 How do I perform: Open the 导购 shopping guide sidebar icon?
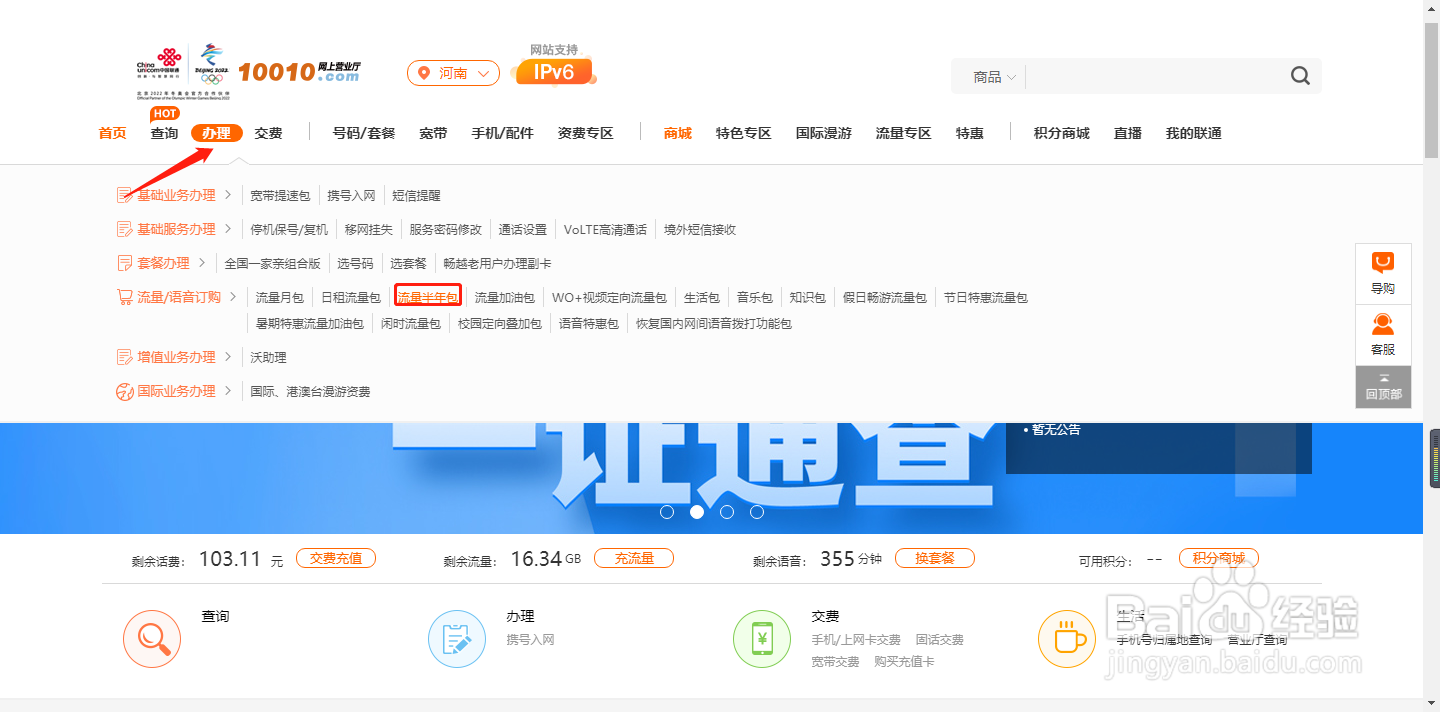tap(1383, 271)
